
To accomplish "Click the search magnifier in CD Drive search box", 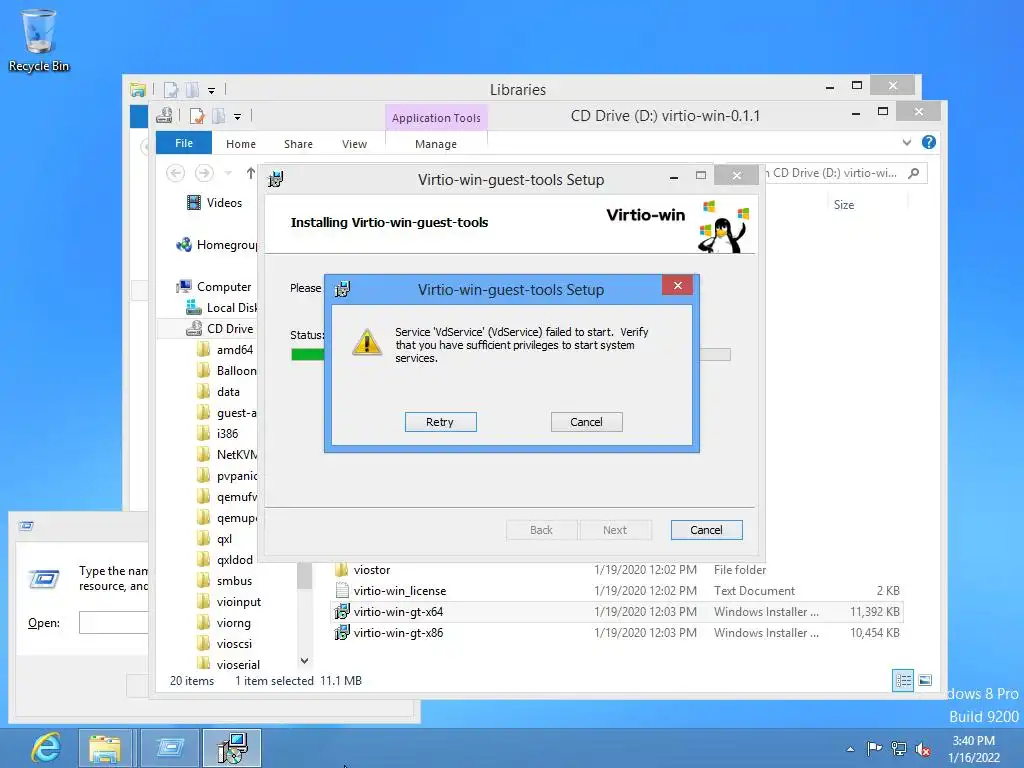I will coord(914,173).
